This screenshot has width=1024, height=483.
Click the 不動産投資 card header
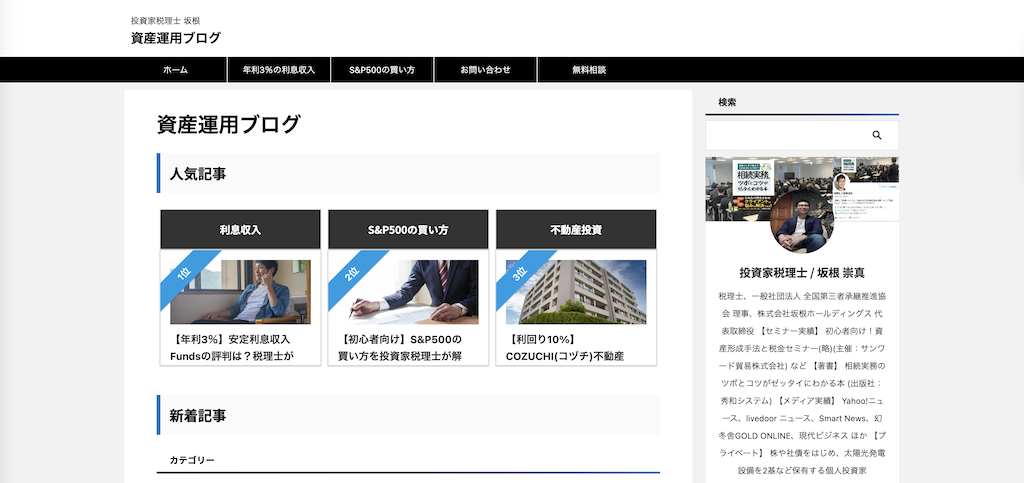point(576,230)
